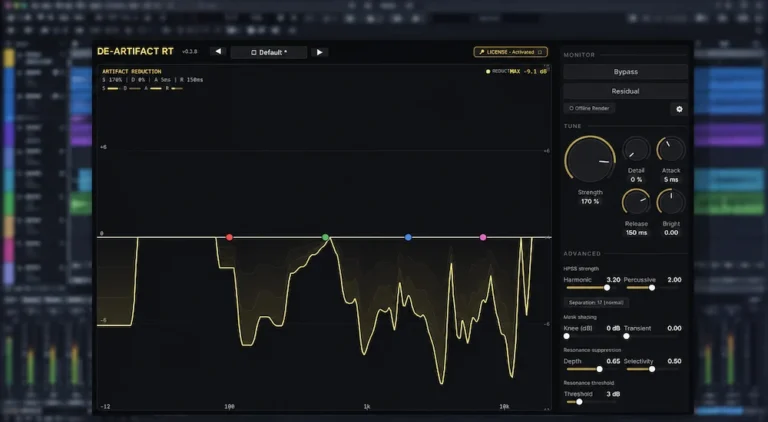Click the Detail value 0 %
The image size is (768, 422).
point(636,180)
